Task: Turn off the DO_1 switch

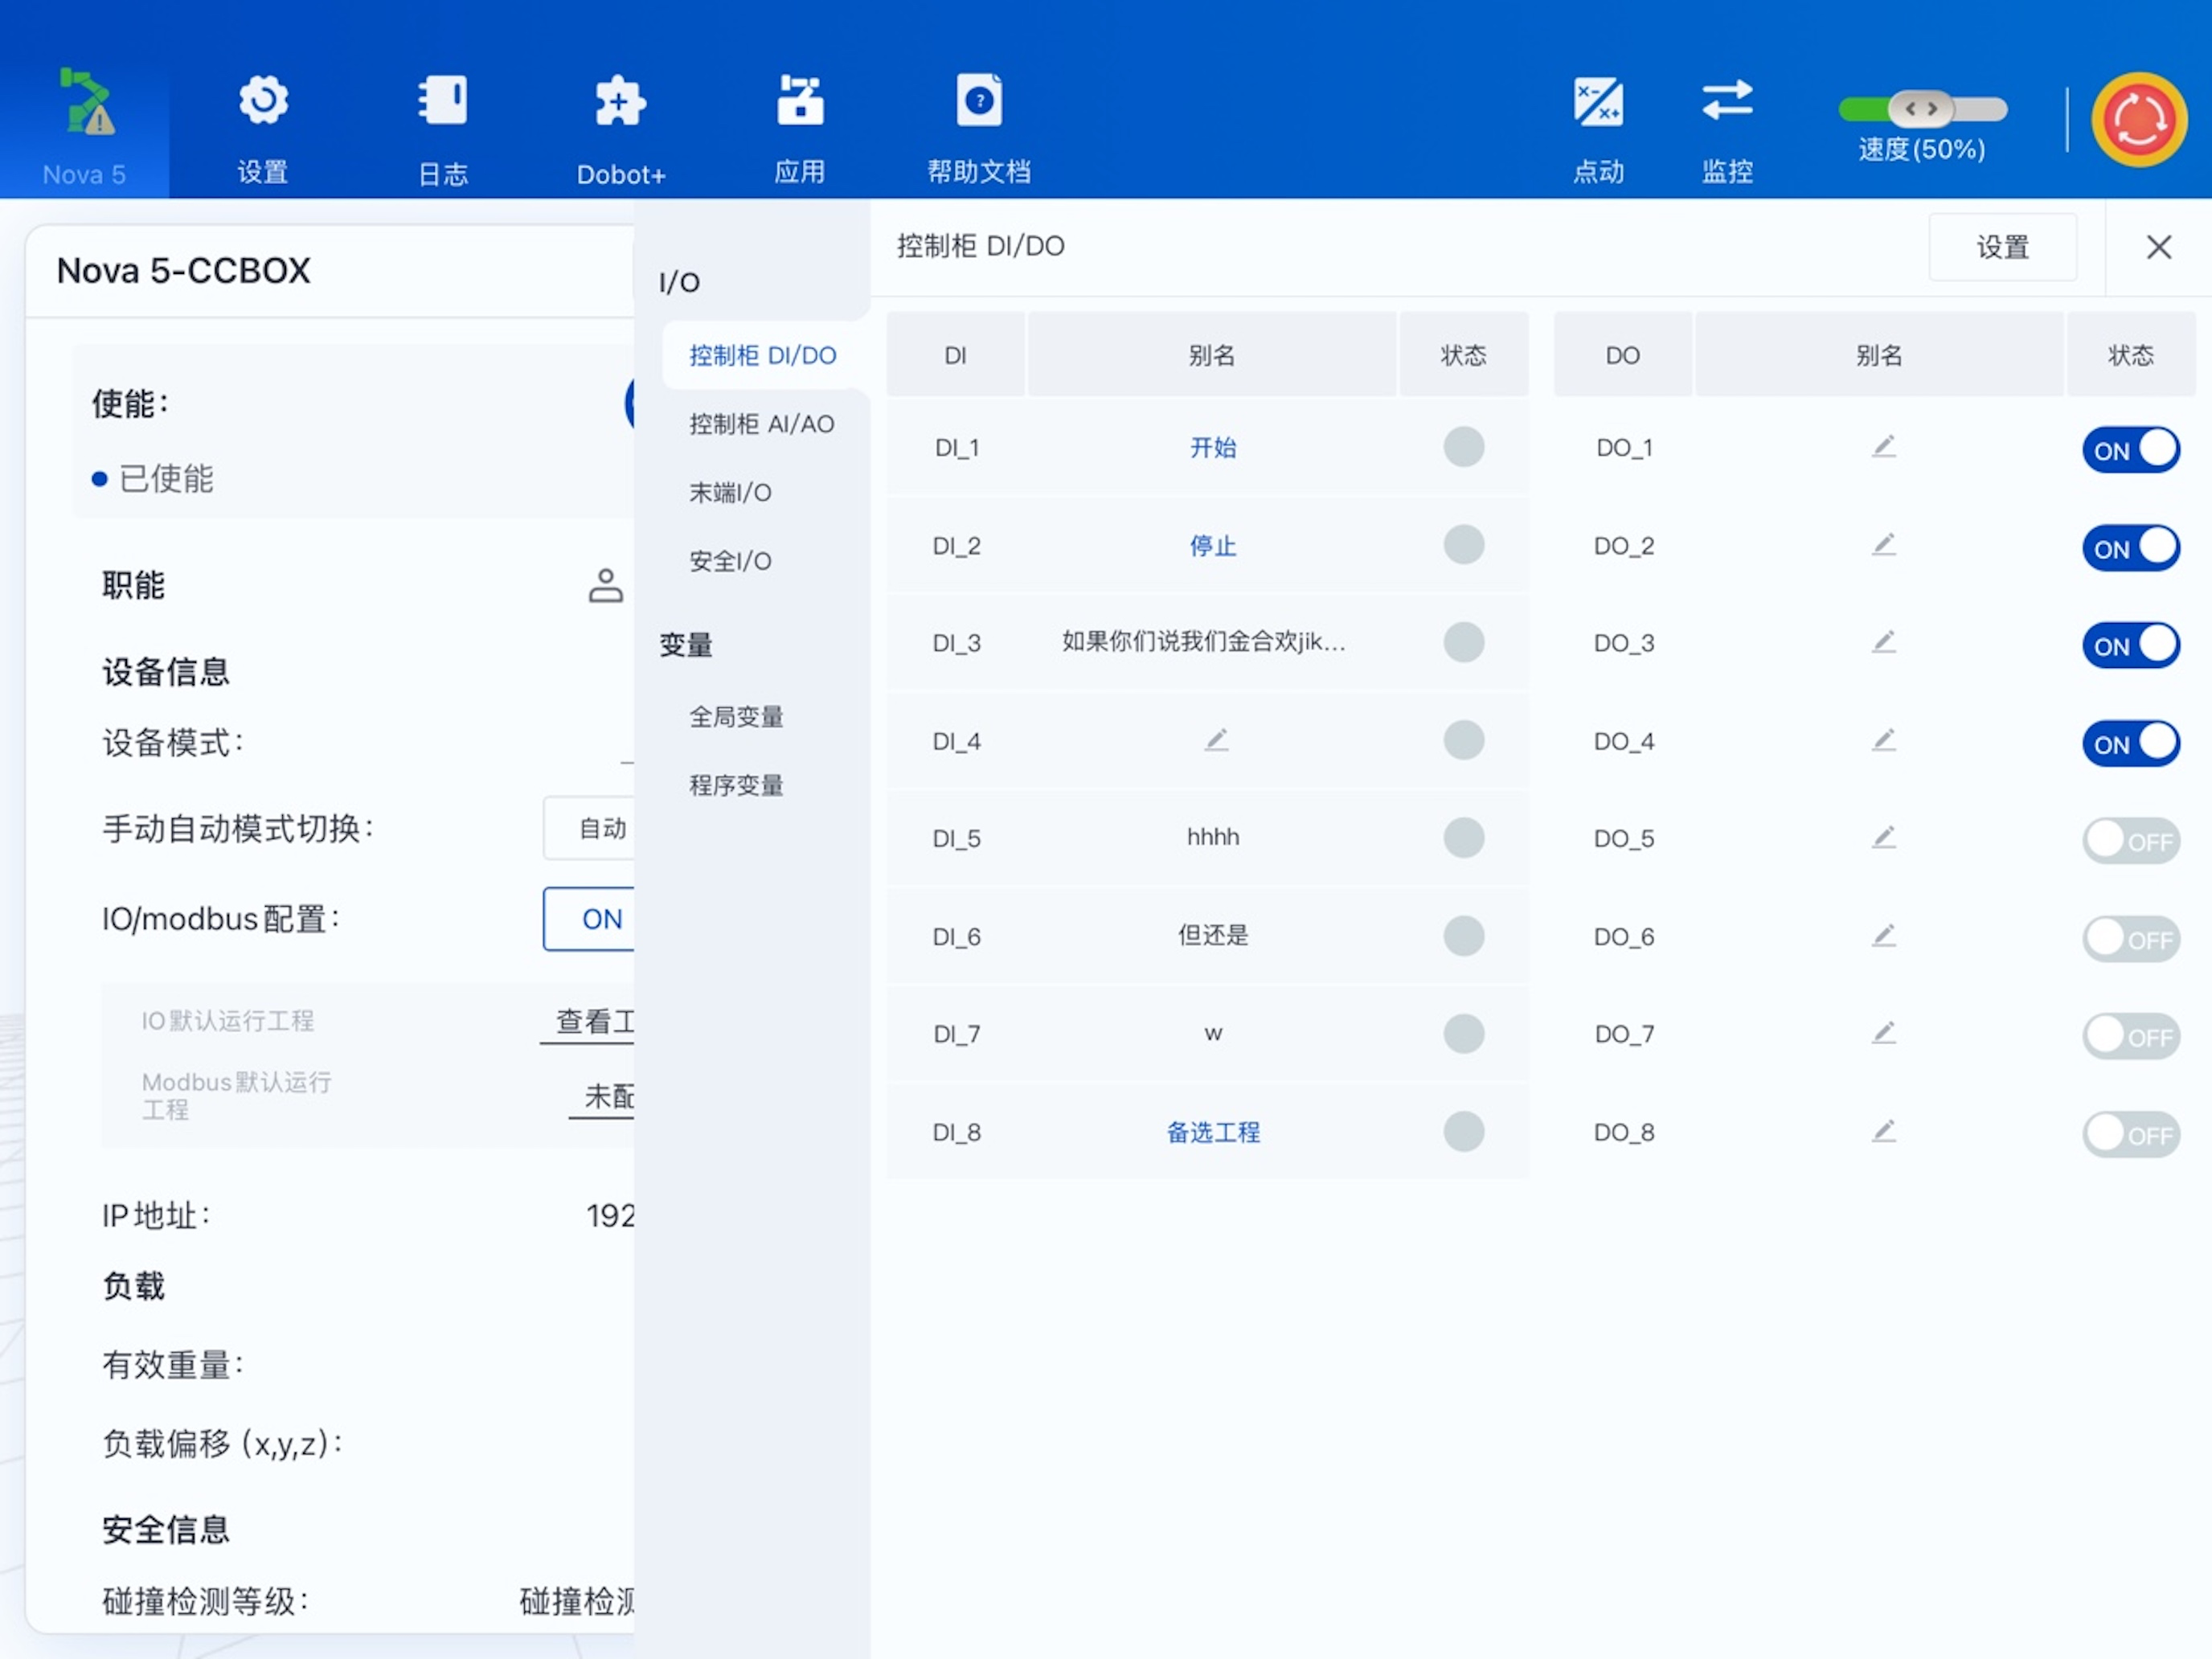Action: (x=2130, y=450)
